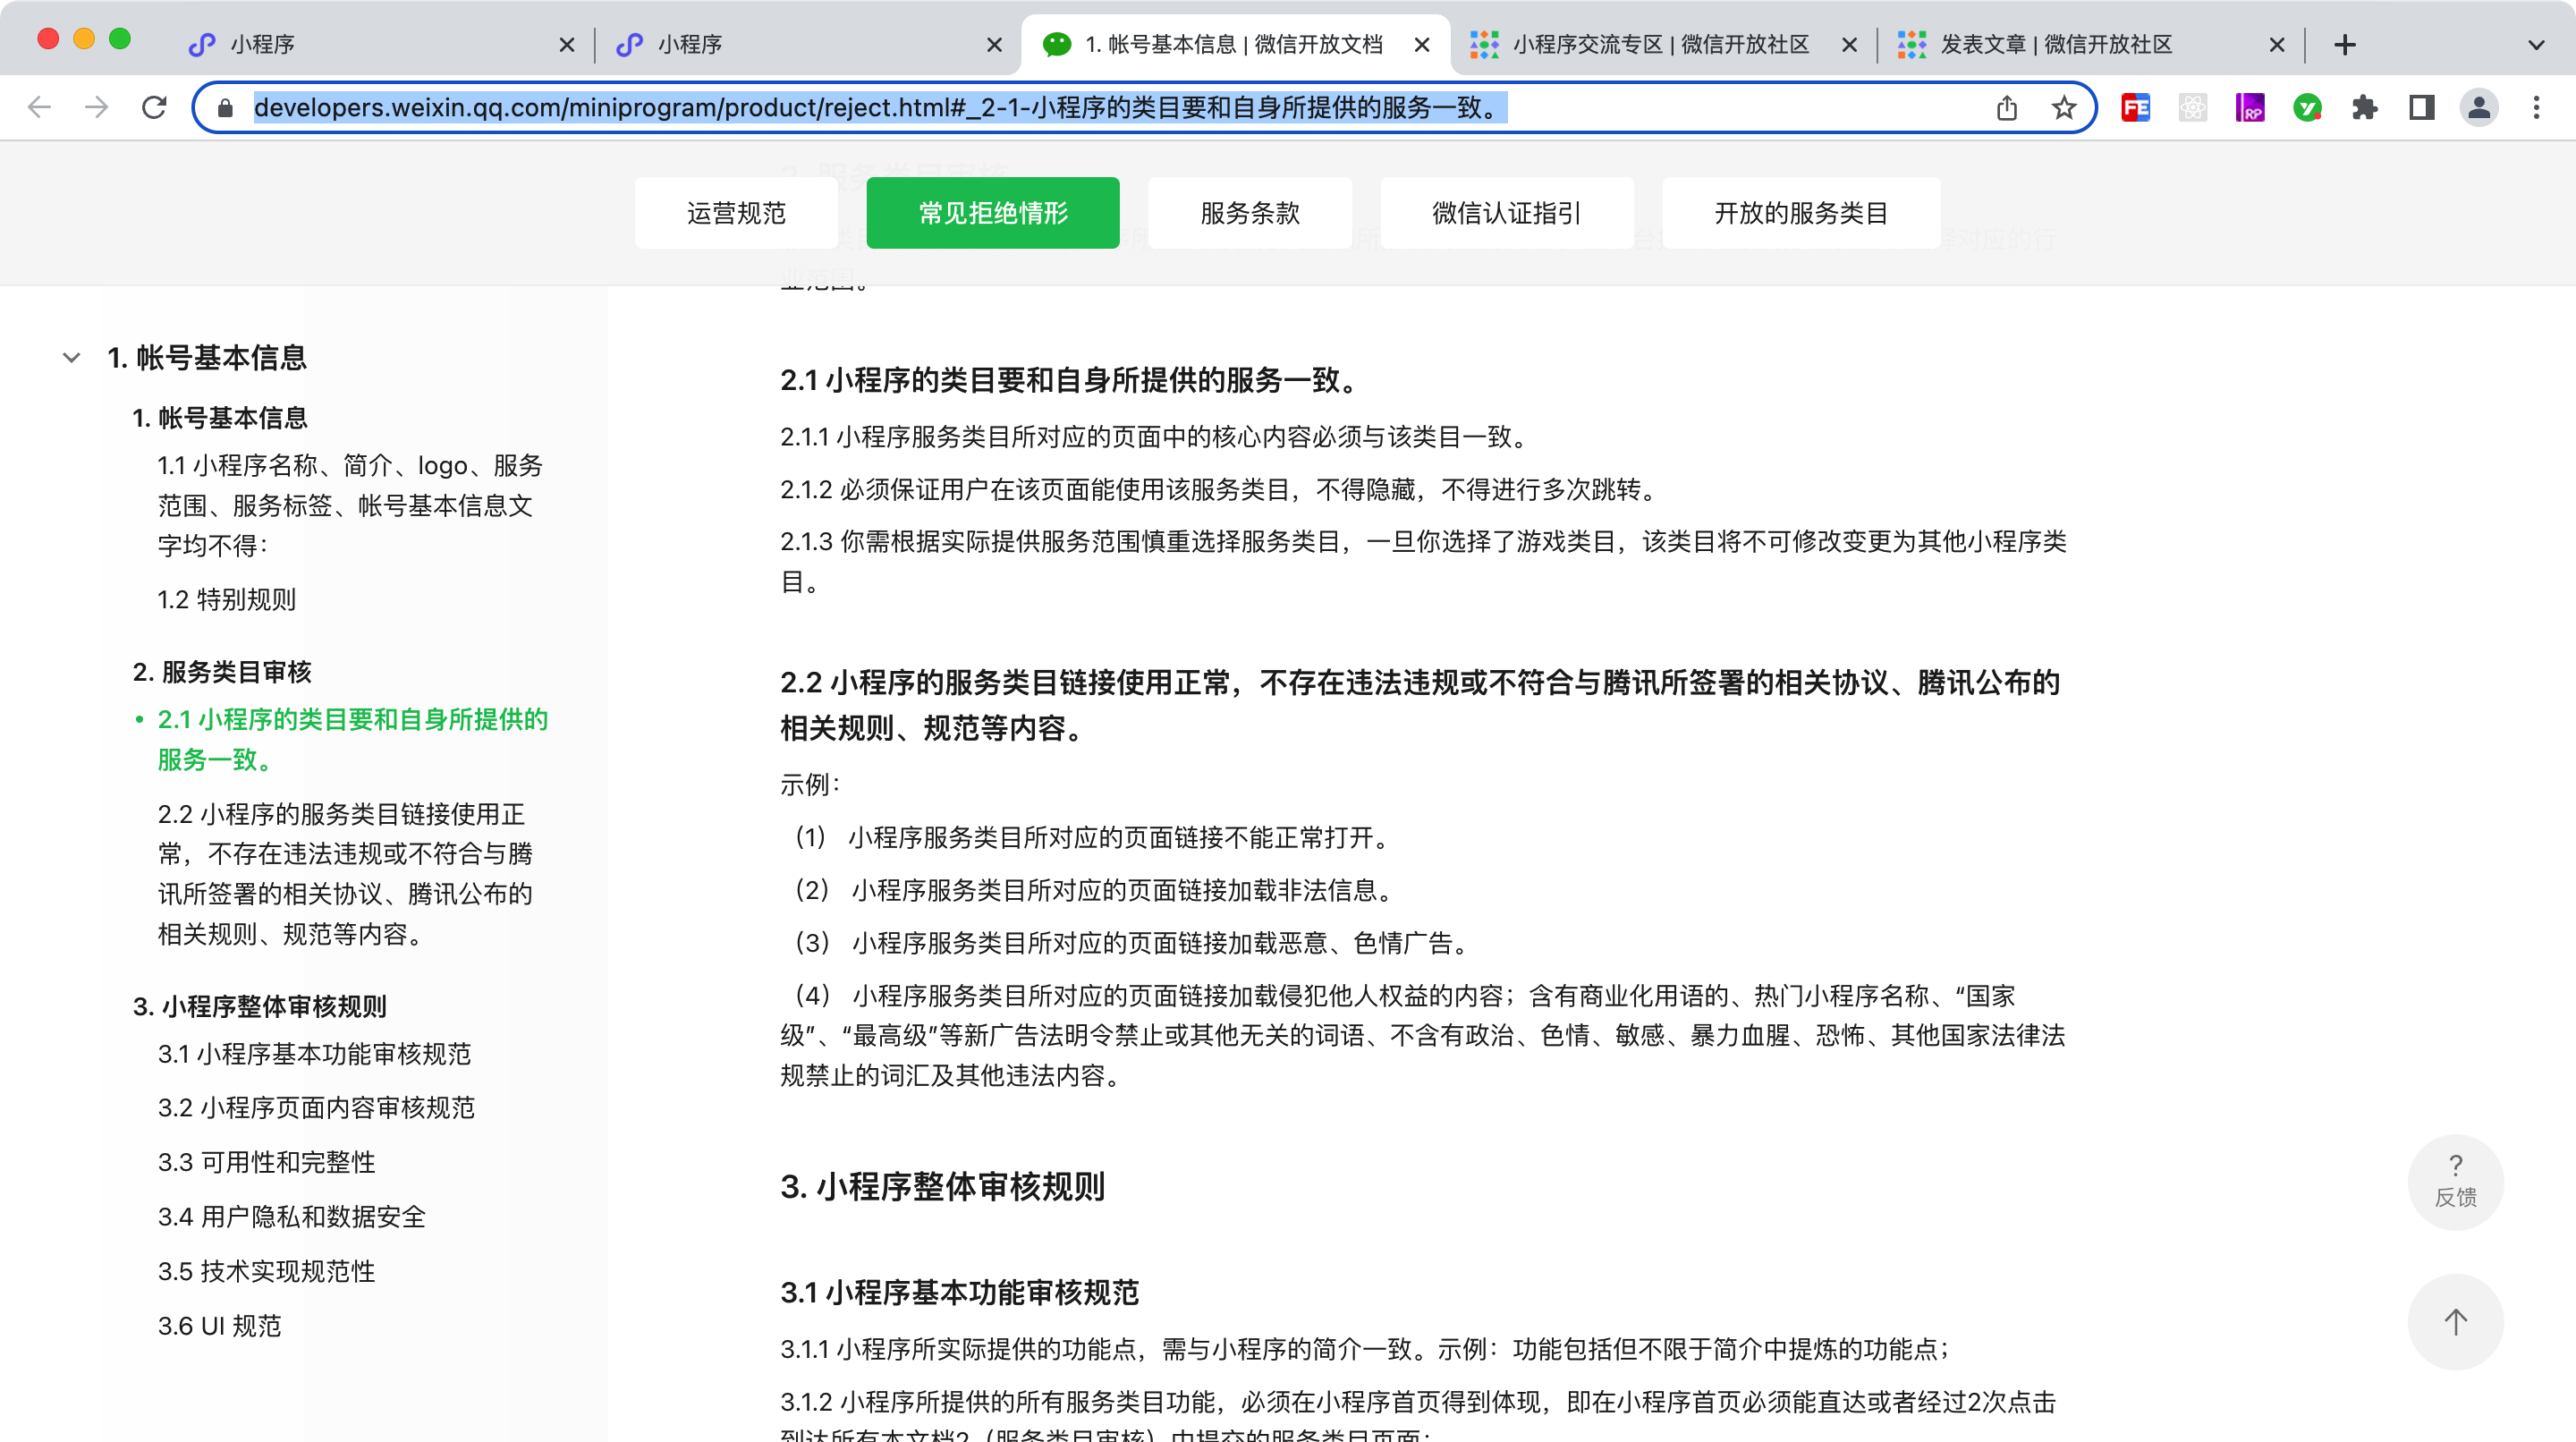The height and width of the screenshot is (1442, 2576).
Task: Open the Extensions puzzle piece icon
Action: (2364, 108)
